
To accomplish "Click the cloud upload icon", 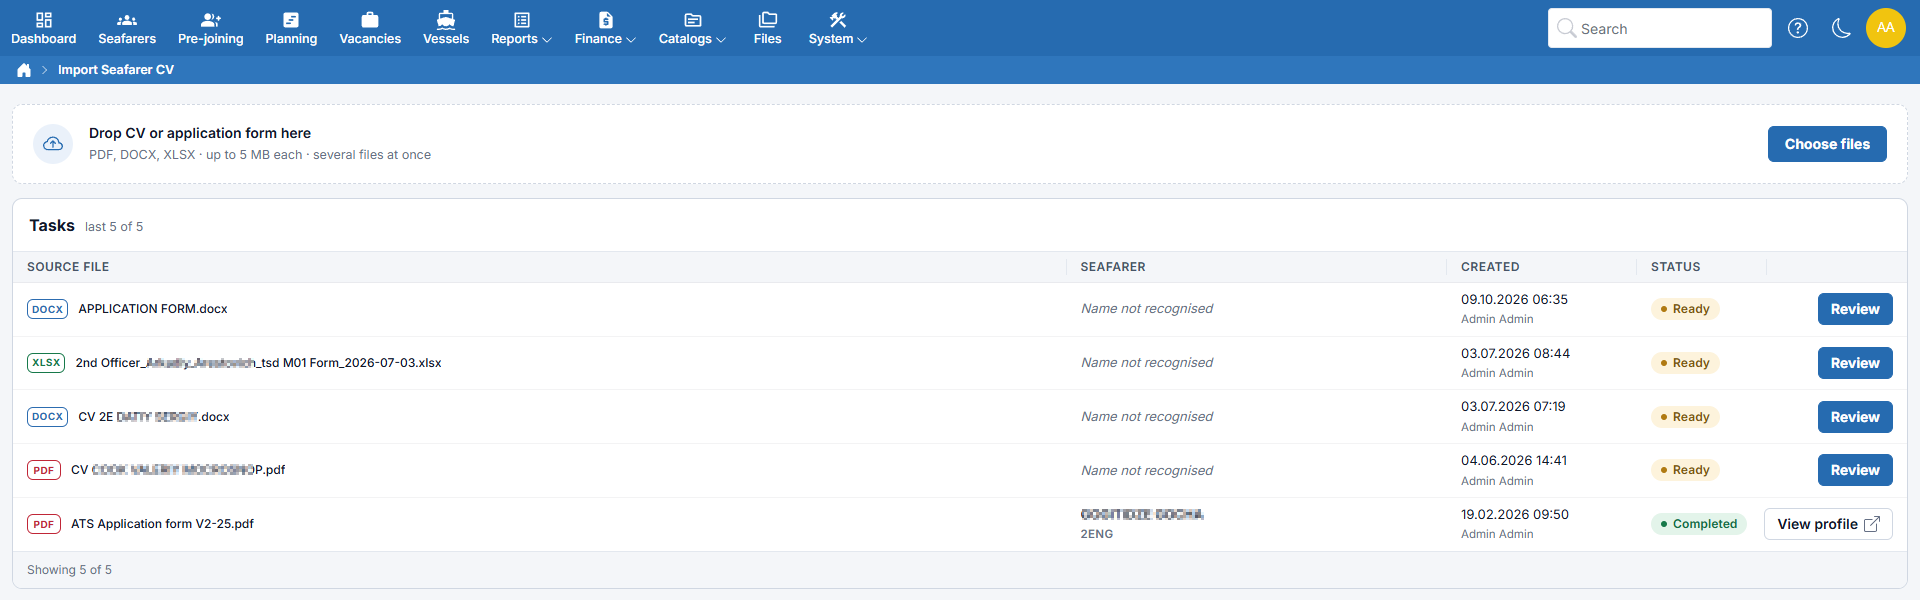I will (53, 144).
